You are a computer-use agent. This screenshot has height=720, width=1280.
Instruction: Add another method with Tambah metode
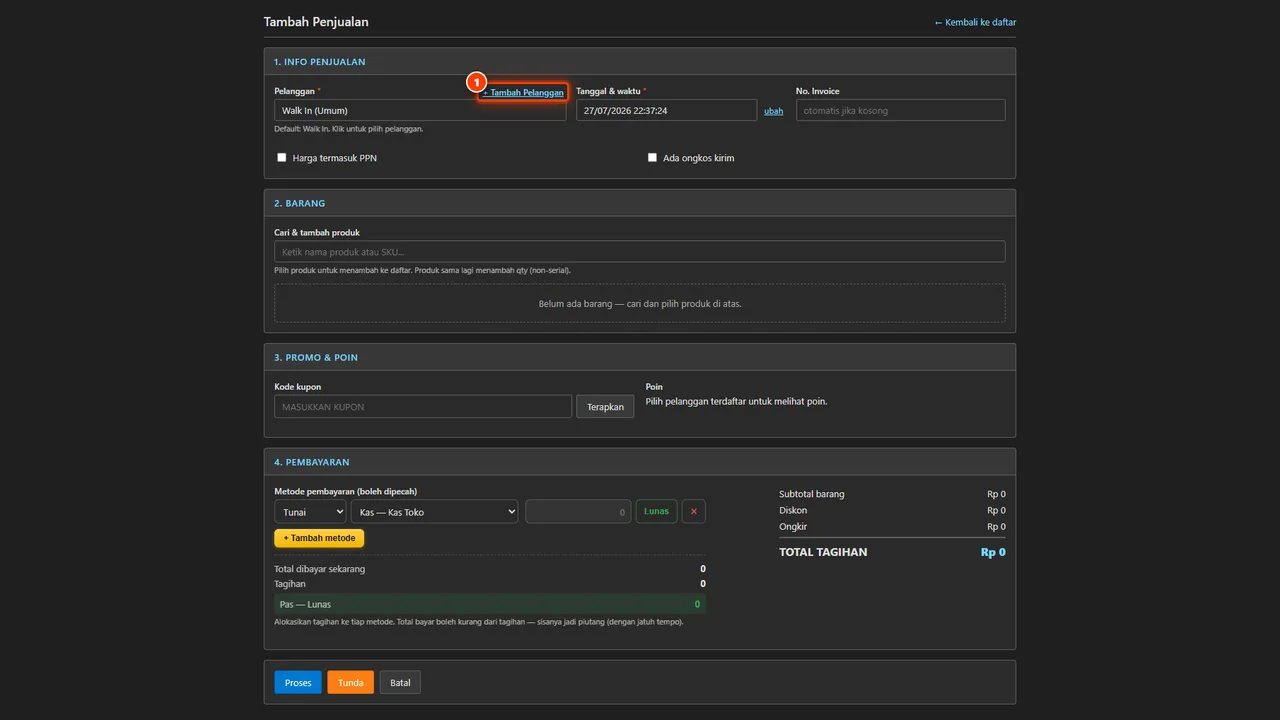click(x=319, y=538)
